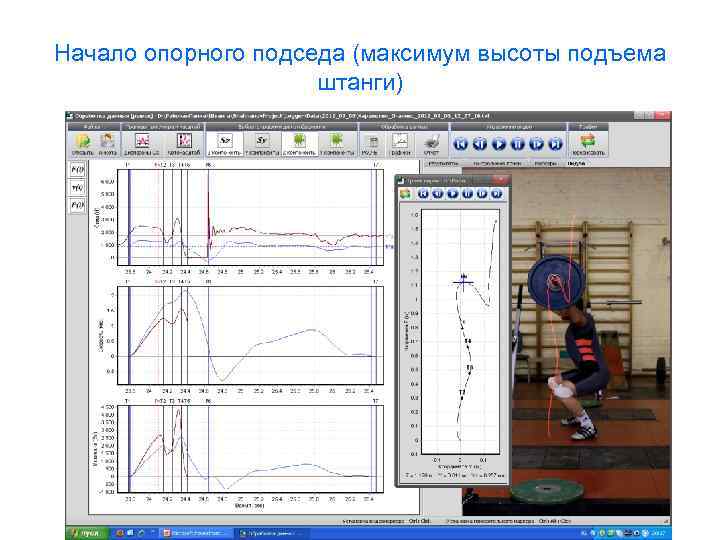Switch to the second taskbar application button

tap(273, 533)
